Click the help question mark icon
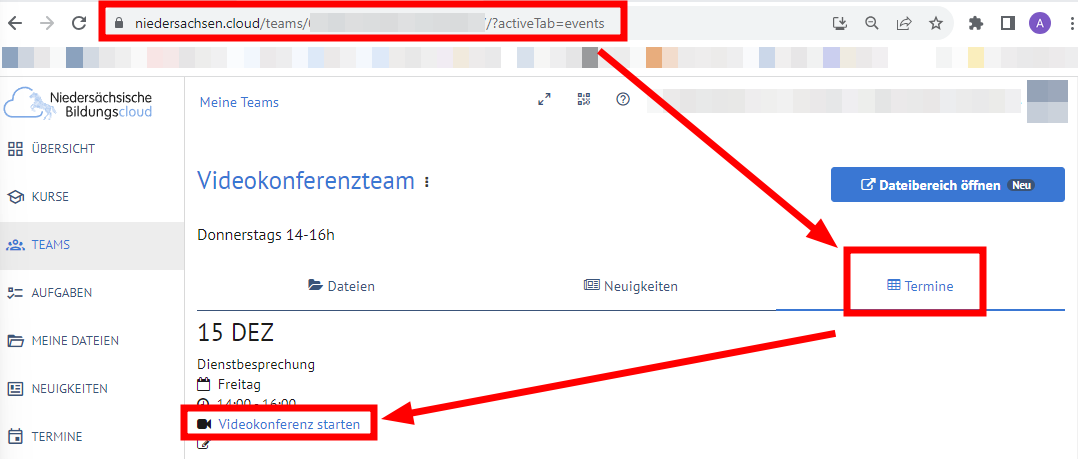The image size is (1078, 459). [x=623, y=100]
